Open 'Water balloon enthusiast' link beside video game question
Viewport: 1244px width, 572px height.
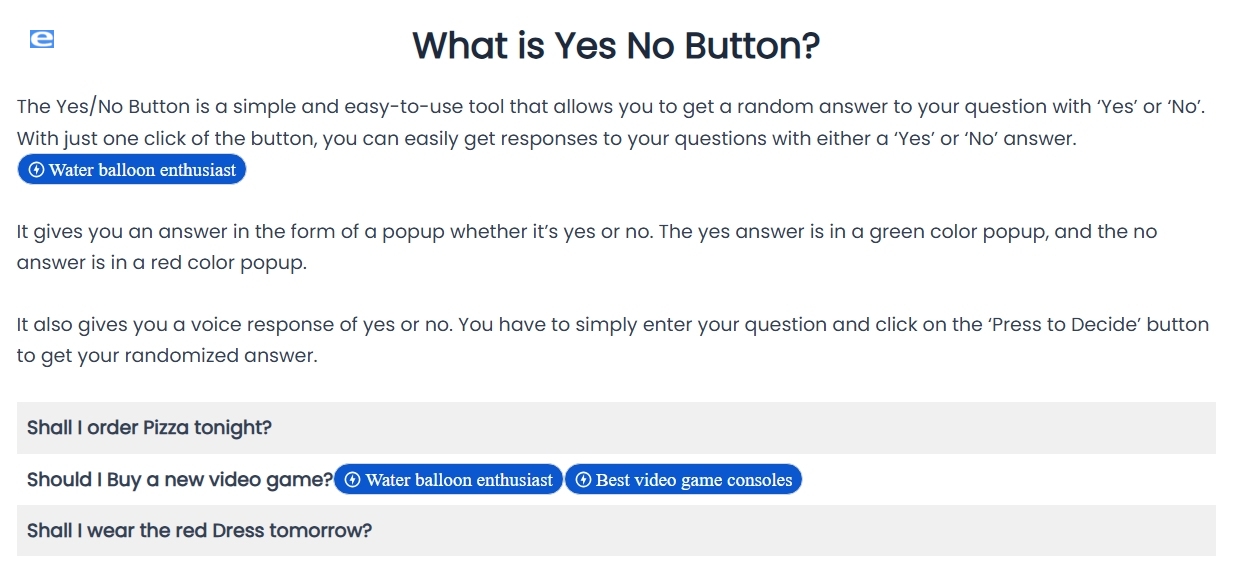point(459,480)
